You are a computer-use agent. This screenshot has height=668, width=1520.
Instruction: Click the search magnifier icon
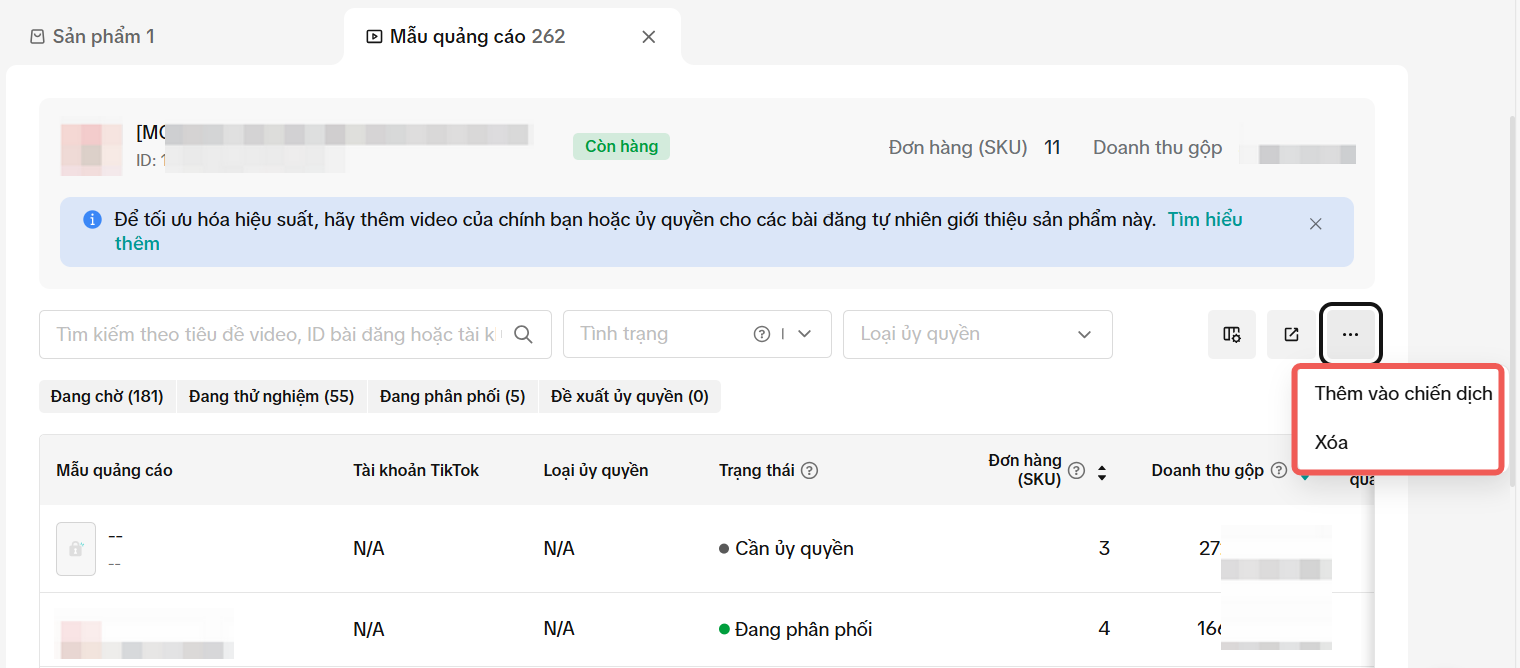[x=523, y=334]
